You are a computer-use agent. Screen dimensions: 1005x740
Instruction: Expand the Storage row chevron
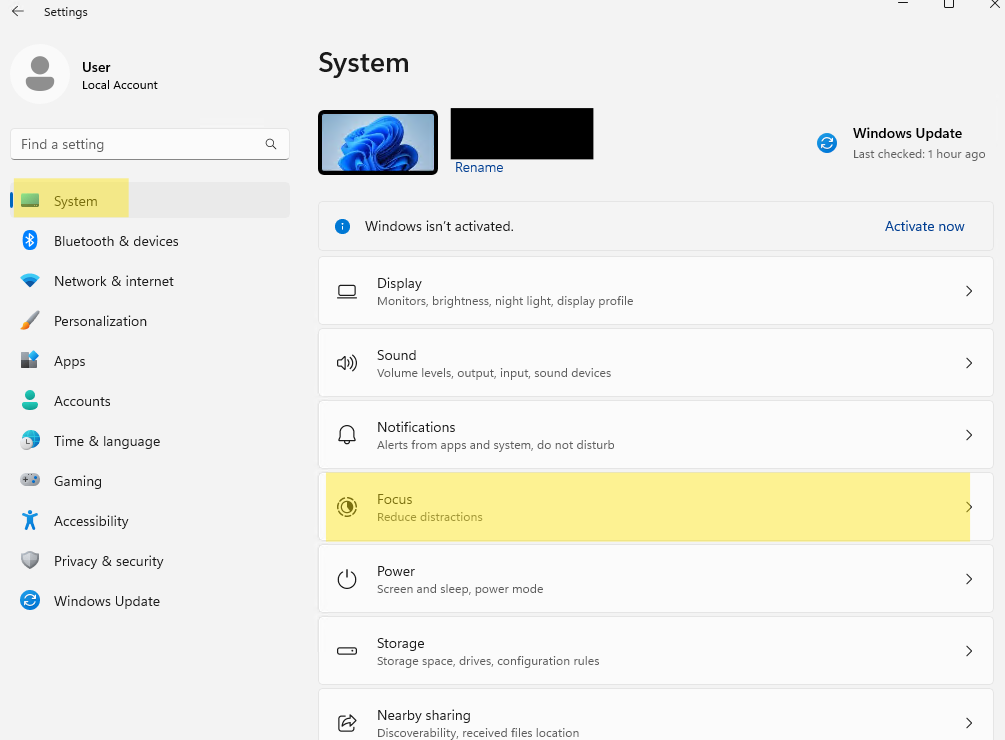[x=968, y=651]
